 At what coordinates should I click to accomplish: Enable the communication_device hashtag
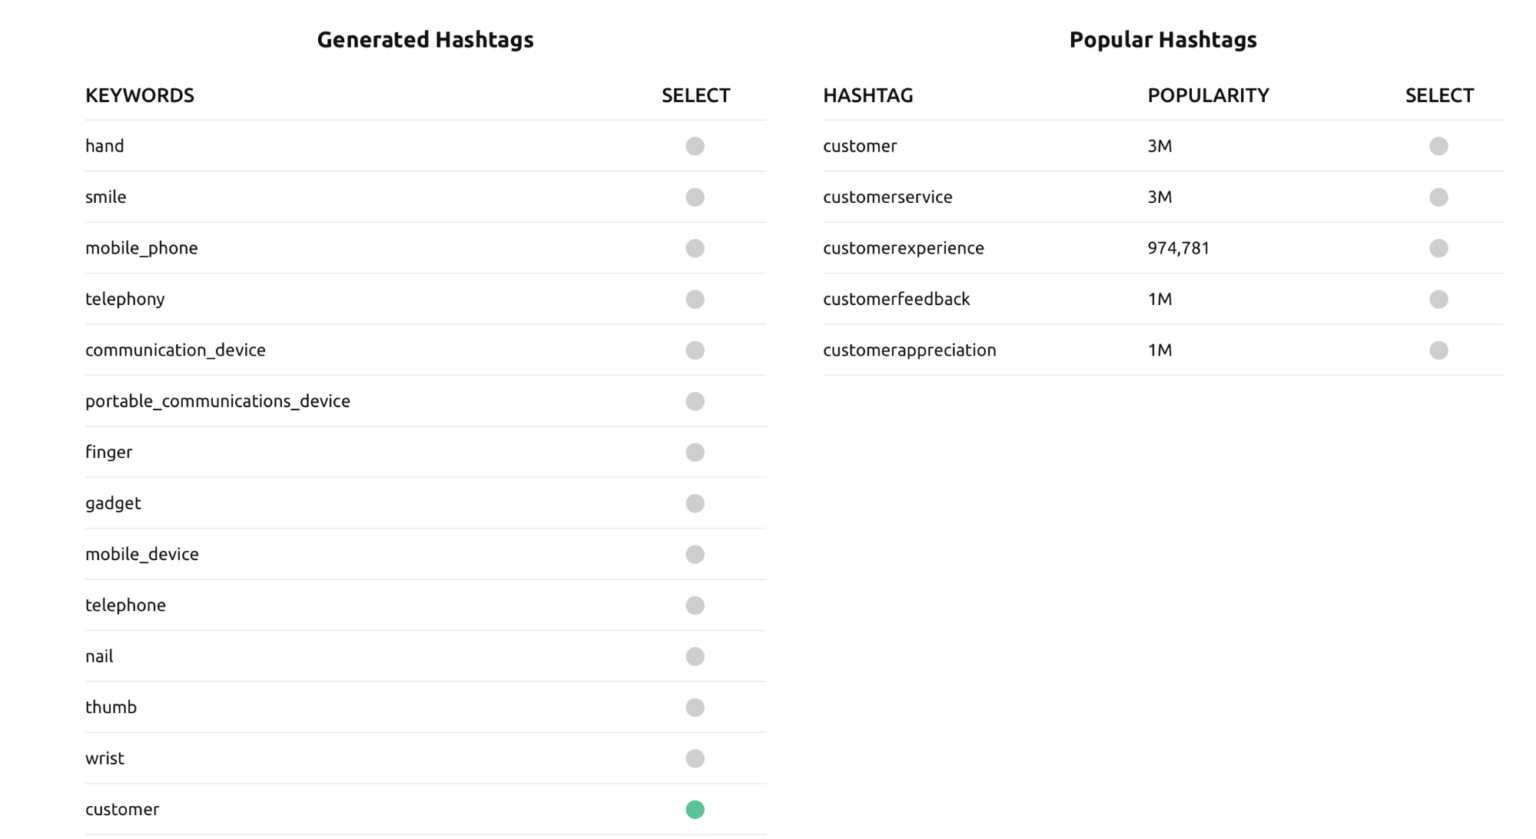point(695,350)
